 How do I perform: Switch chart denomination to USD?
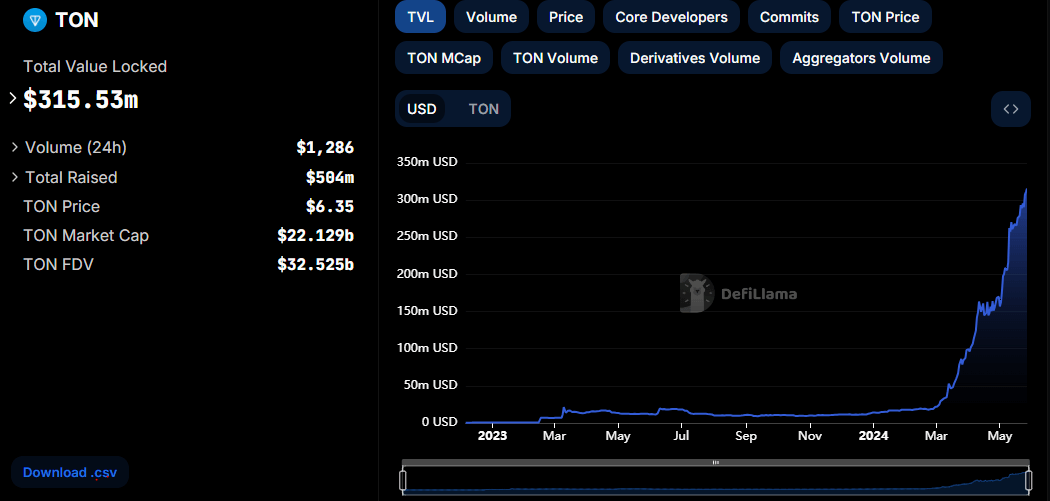click(422, 109)
